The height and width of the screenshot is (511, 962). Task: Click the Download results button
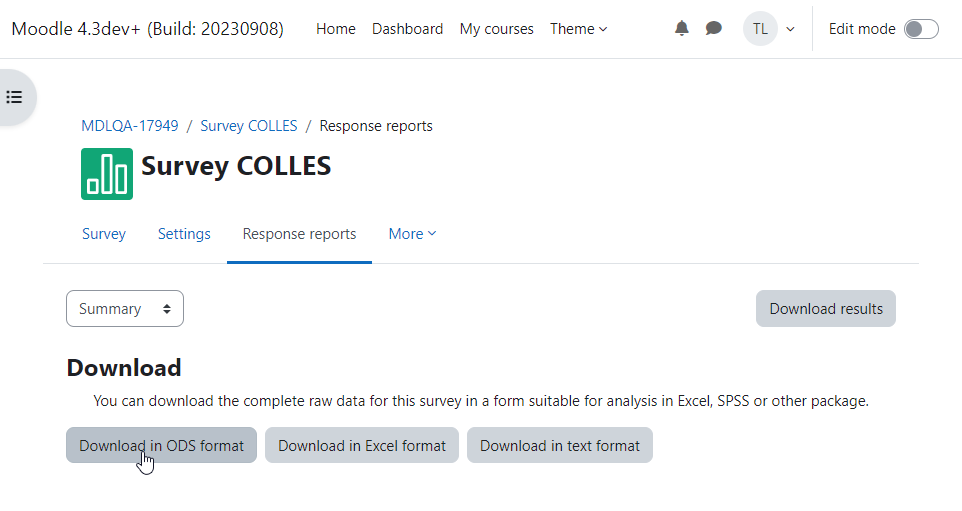826,309
